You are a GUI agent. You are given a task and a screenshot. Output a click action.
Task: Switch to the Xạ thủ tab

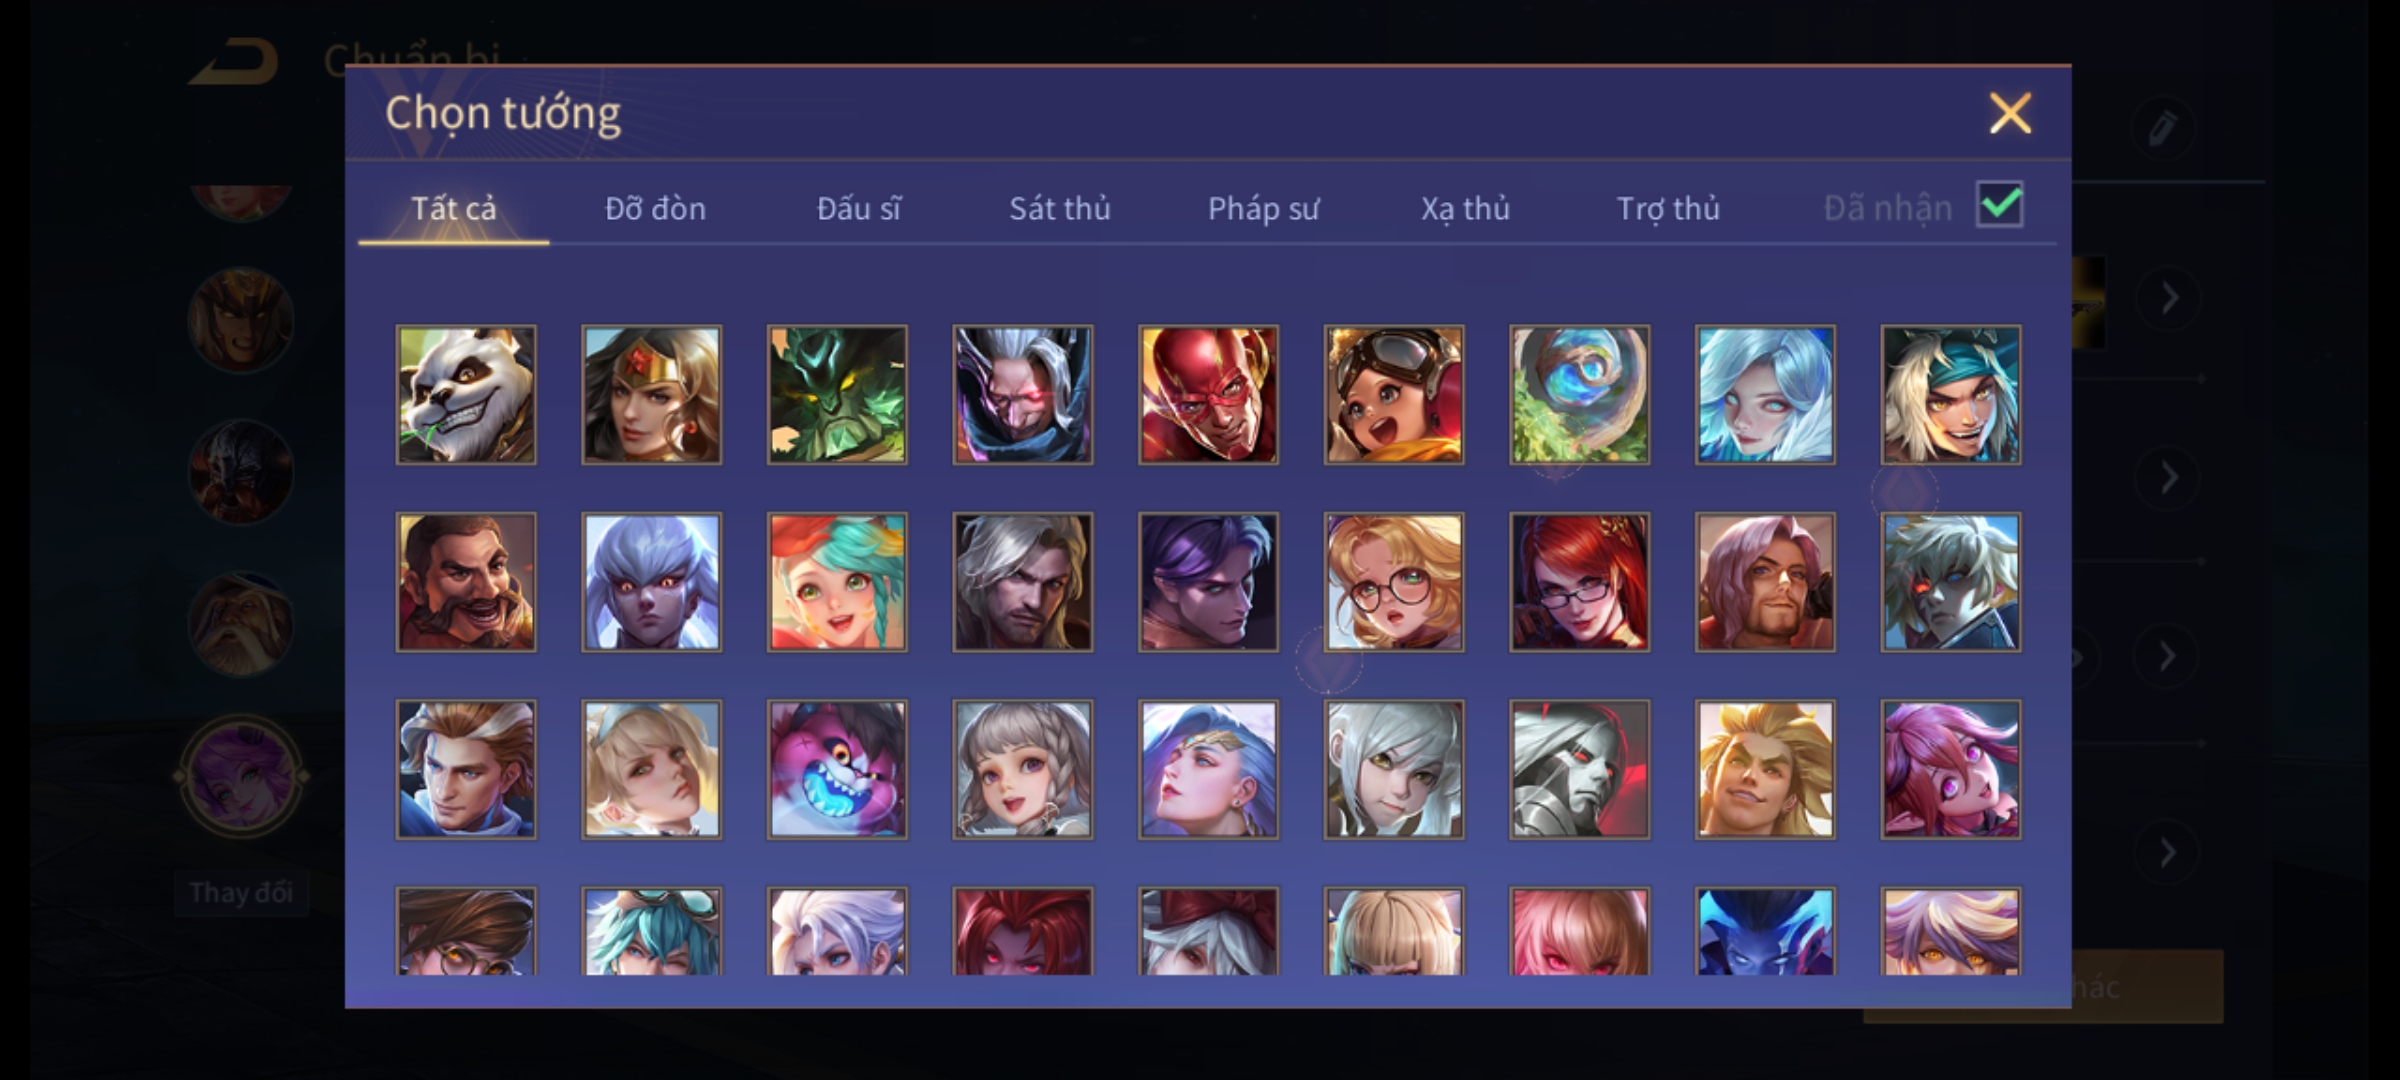1465,208
